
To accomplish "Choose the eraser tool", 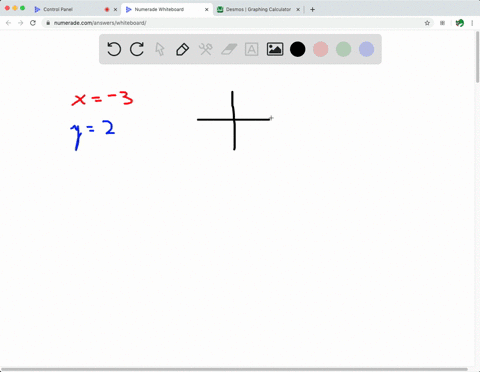I will click(x=229, y=49).
